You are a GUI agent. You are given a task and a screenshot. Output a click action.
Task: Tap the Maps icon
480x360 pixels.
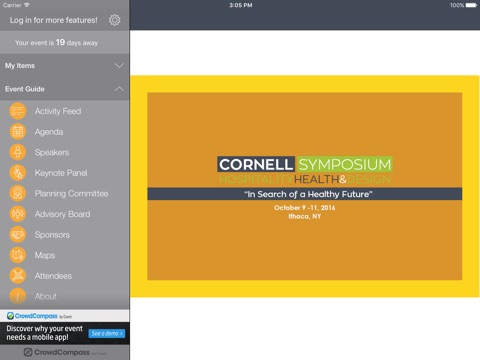[18, 255]
